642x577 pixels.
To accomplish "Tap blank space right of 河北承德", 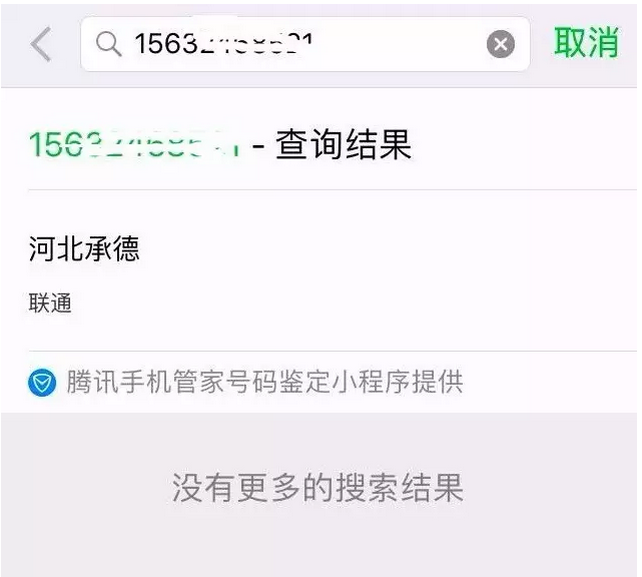I will tap(389, 249).
